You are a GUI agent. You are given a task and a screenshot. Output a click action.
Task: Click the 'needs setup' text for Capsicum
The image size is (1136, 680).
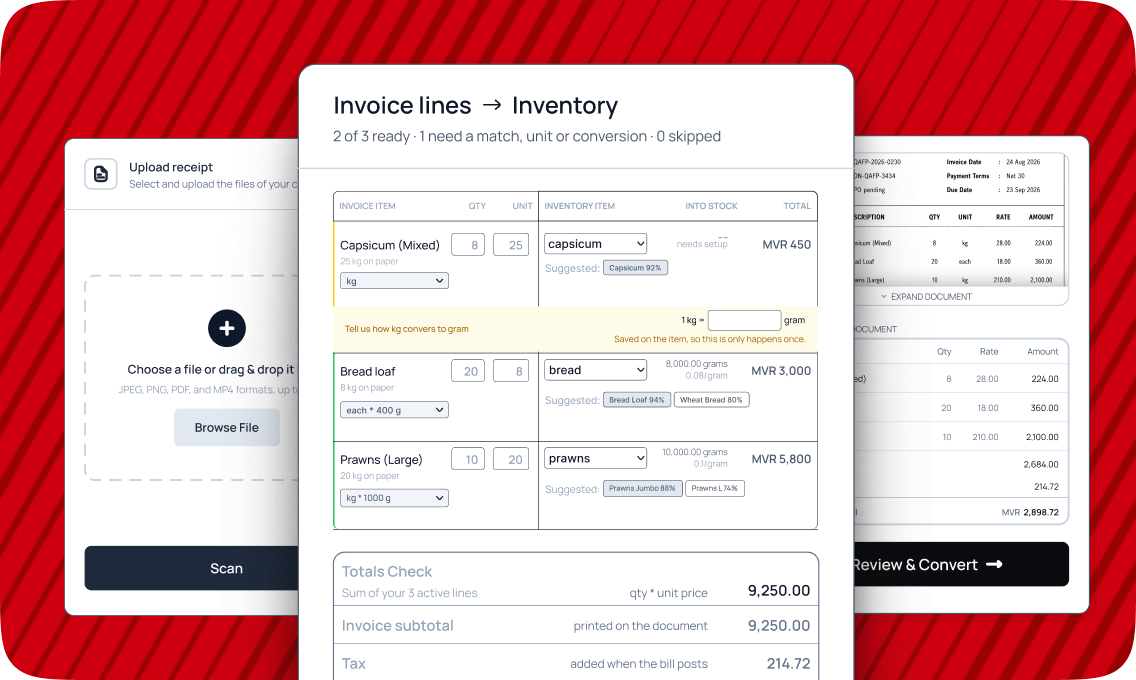(x=702, y=244)
